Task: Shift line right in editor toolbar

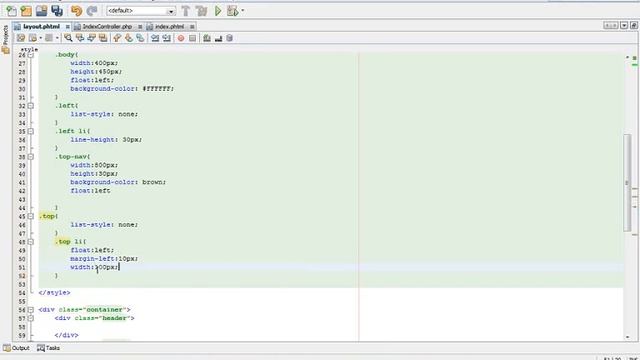Action: point(166,38)
